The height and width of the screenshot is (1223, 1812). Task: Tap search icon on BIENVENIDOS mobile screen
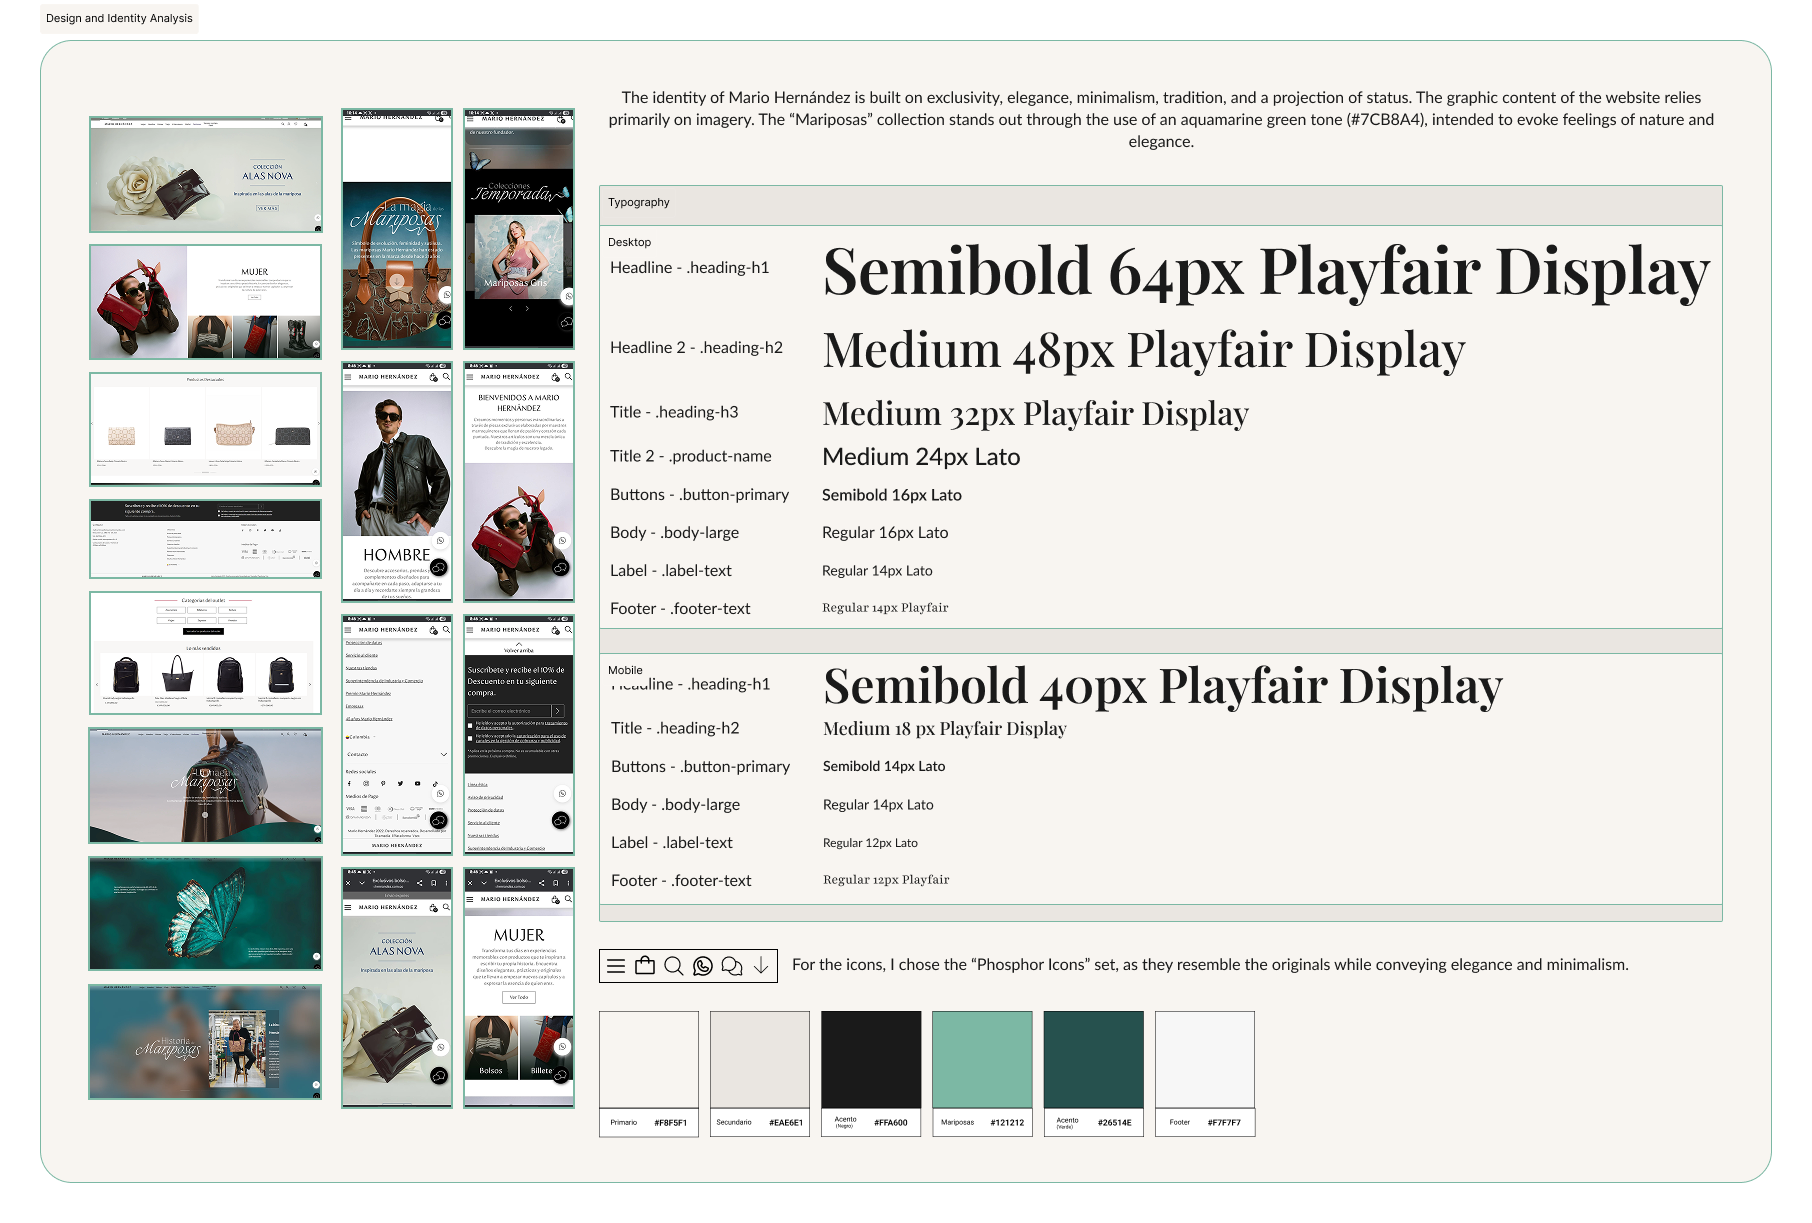pyautogui.click(x=568, y=377)
